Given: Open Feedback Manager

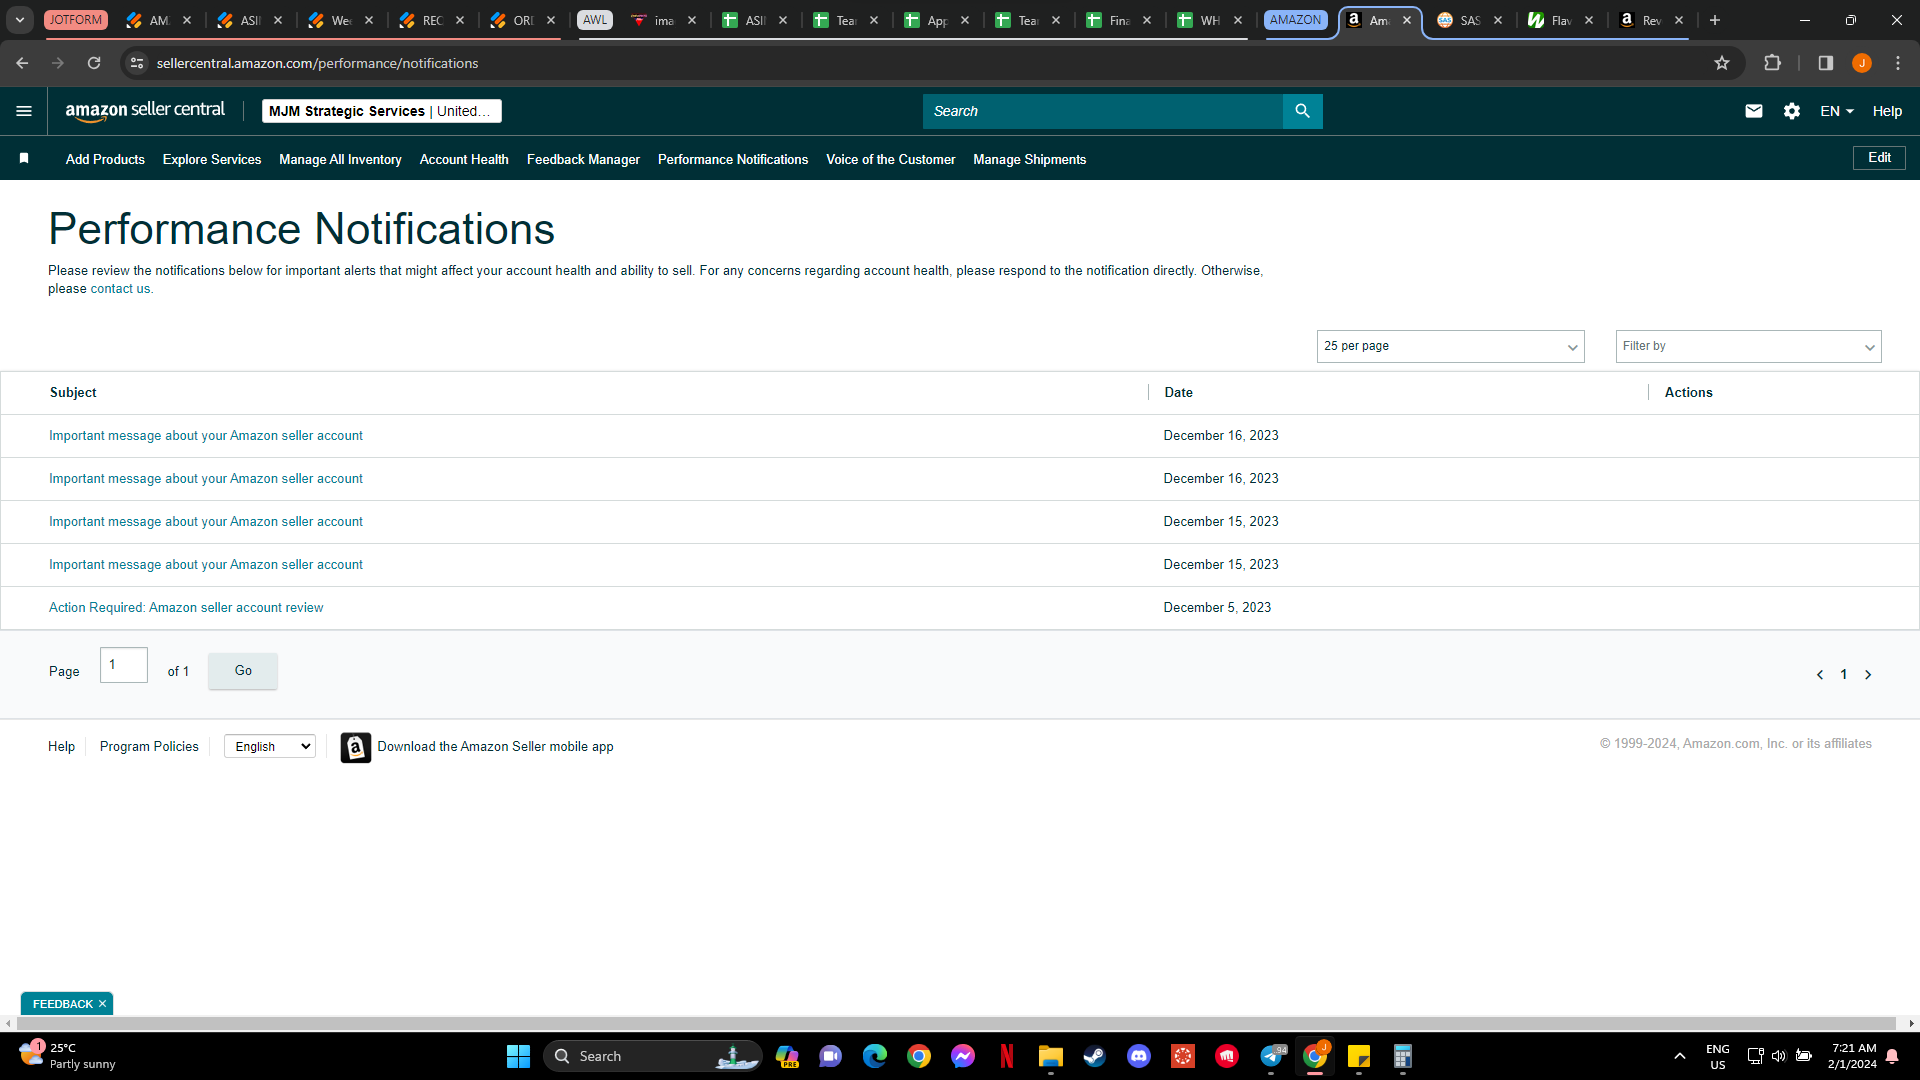Looking at the screenshot, I should coord(583,159).
